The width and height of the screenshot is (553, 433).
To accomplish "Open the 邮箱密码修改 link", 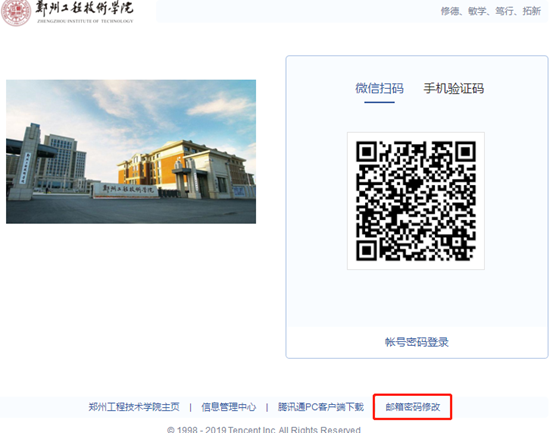I will coord(413,407).
